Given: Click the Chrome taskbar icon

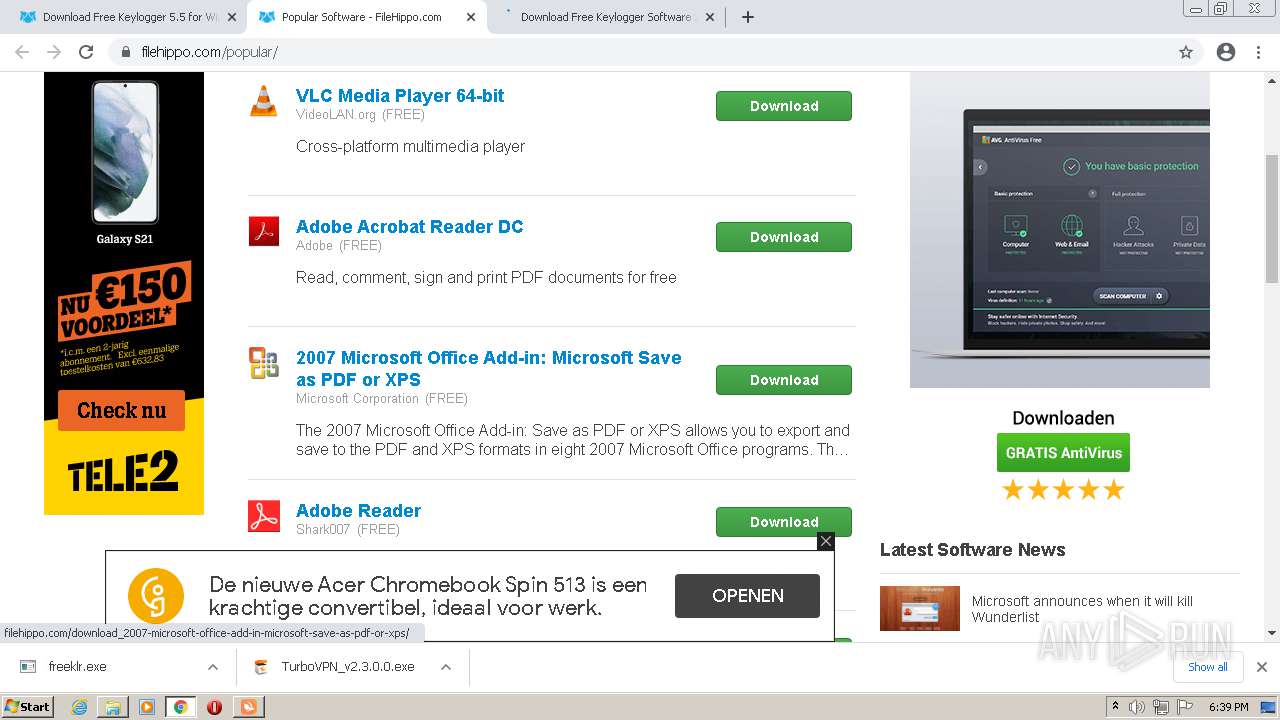Looking at the screenshot, I should click(x=180, y=707).
